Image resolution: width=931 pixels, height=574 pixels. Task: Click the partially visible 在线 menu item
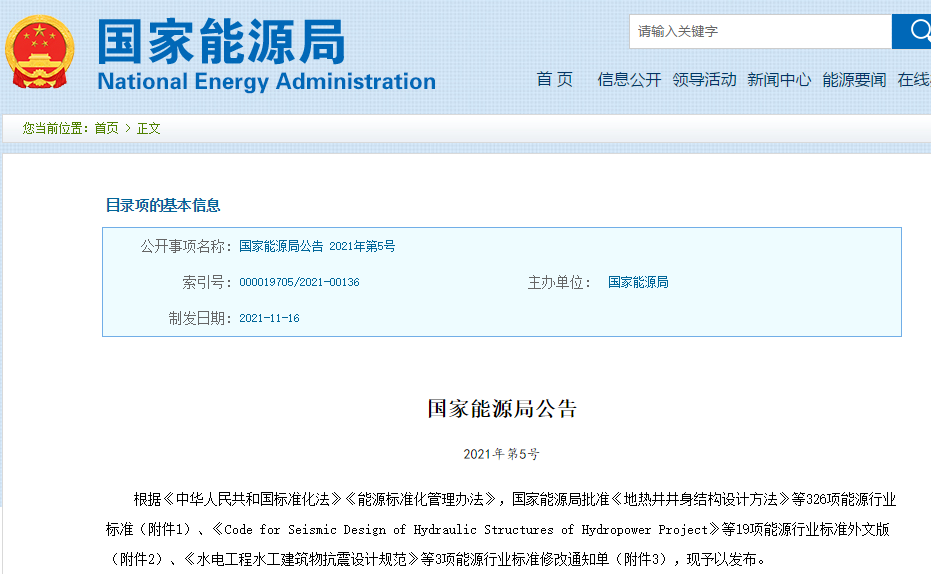click(914, 80)
